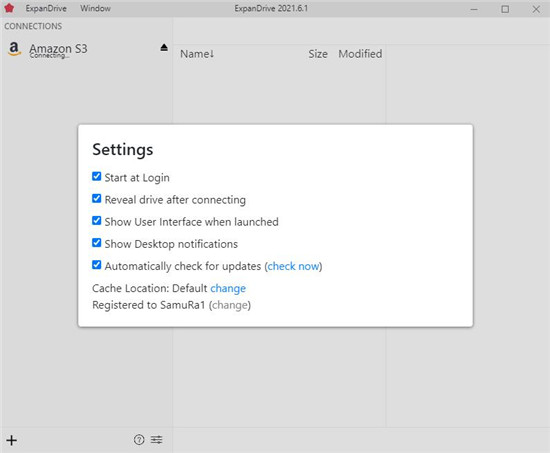Click the ExpanDrive red logo icon
This screenshot has width=550, height=453.
[9, 8]
